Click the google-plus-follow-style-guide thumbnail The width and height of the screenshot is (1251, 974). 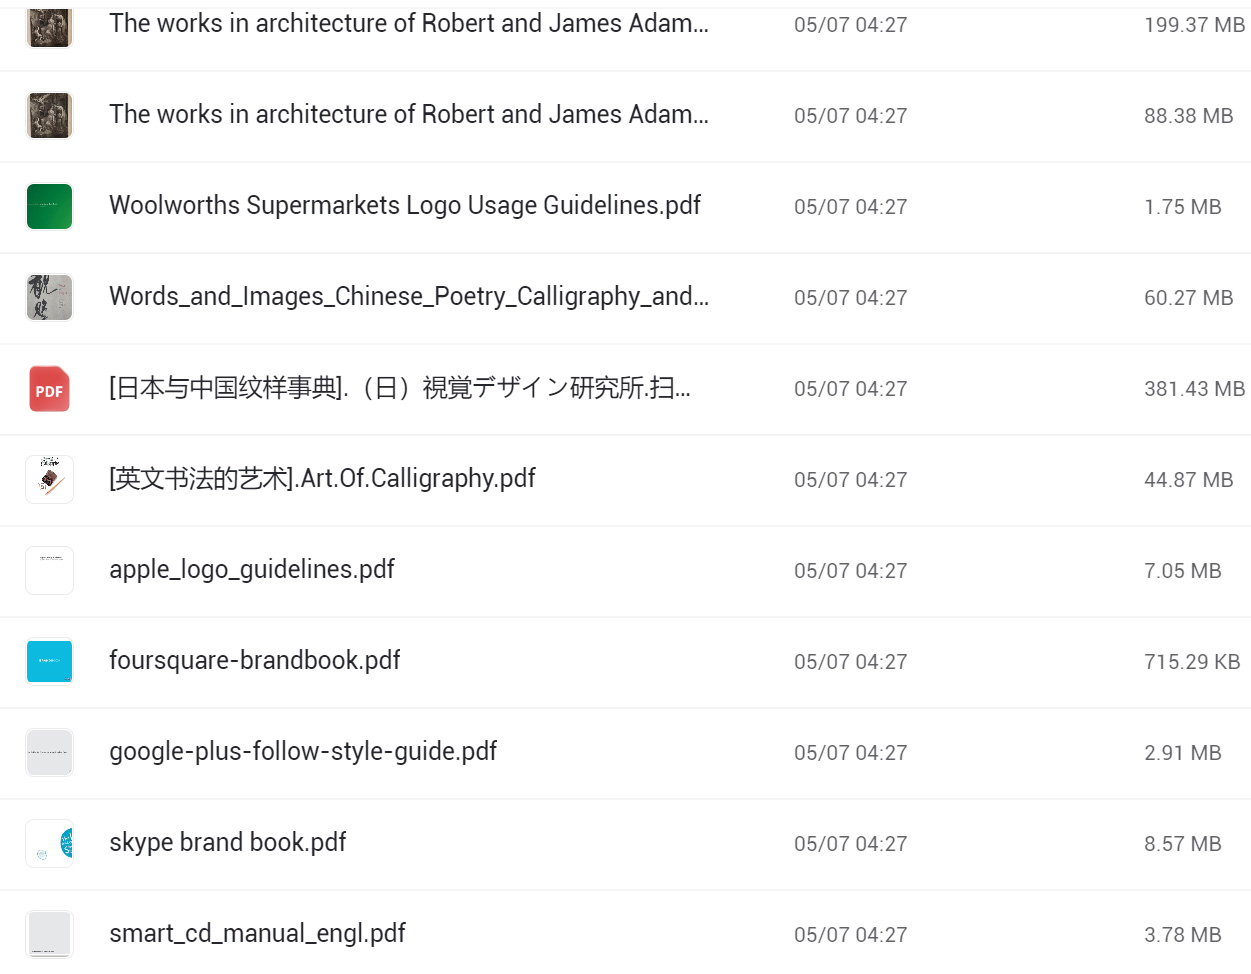tap(49, 753)
